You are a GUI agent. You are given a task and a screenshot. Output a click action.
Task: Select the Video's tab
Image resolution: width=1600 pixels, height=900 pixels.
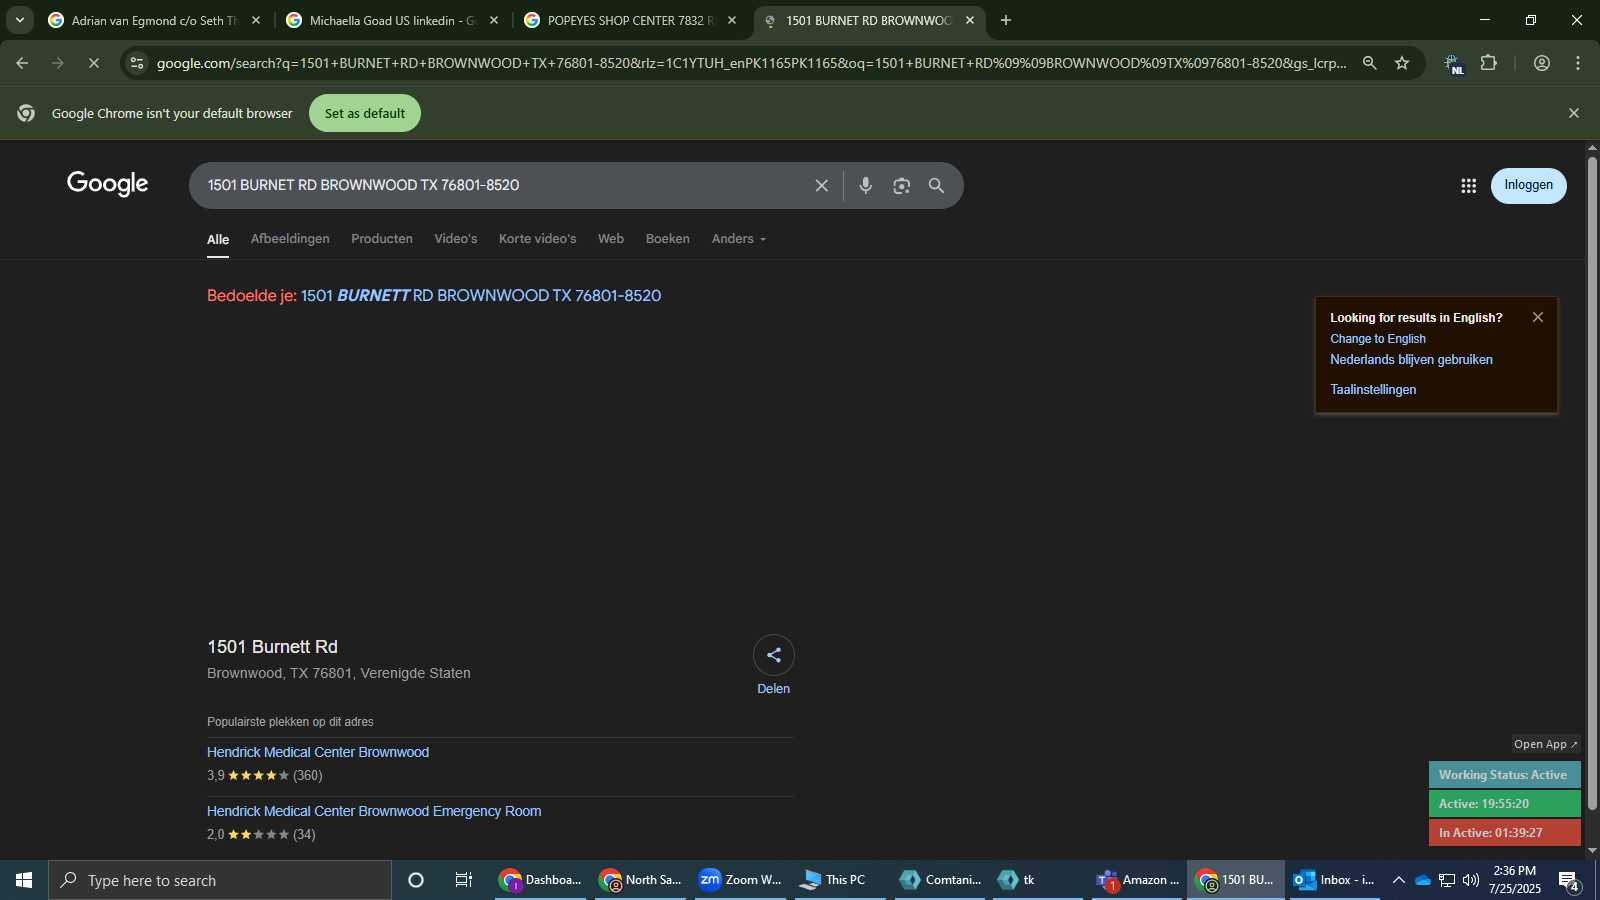[456, 239]
